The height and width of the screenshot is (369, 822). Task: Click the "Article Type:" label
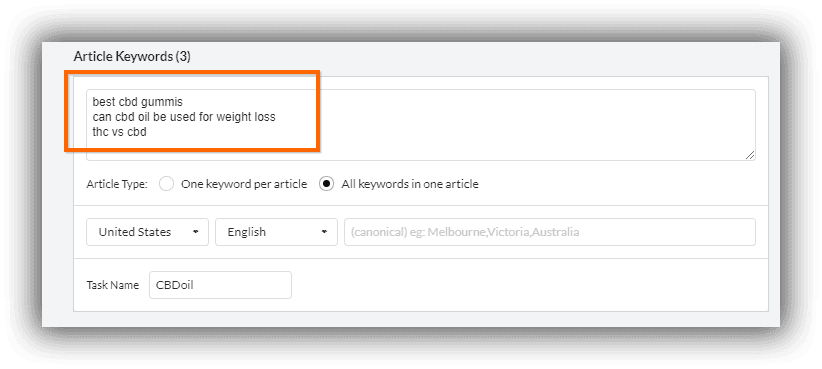pos(117,184)
